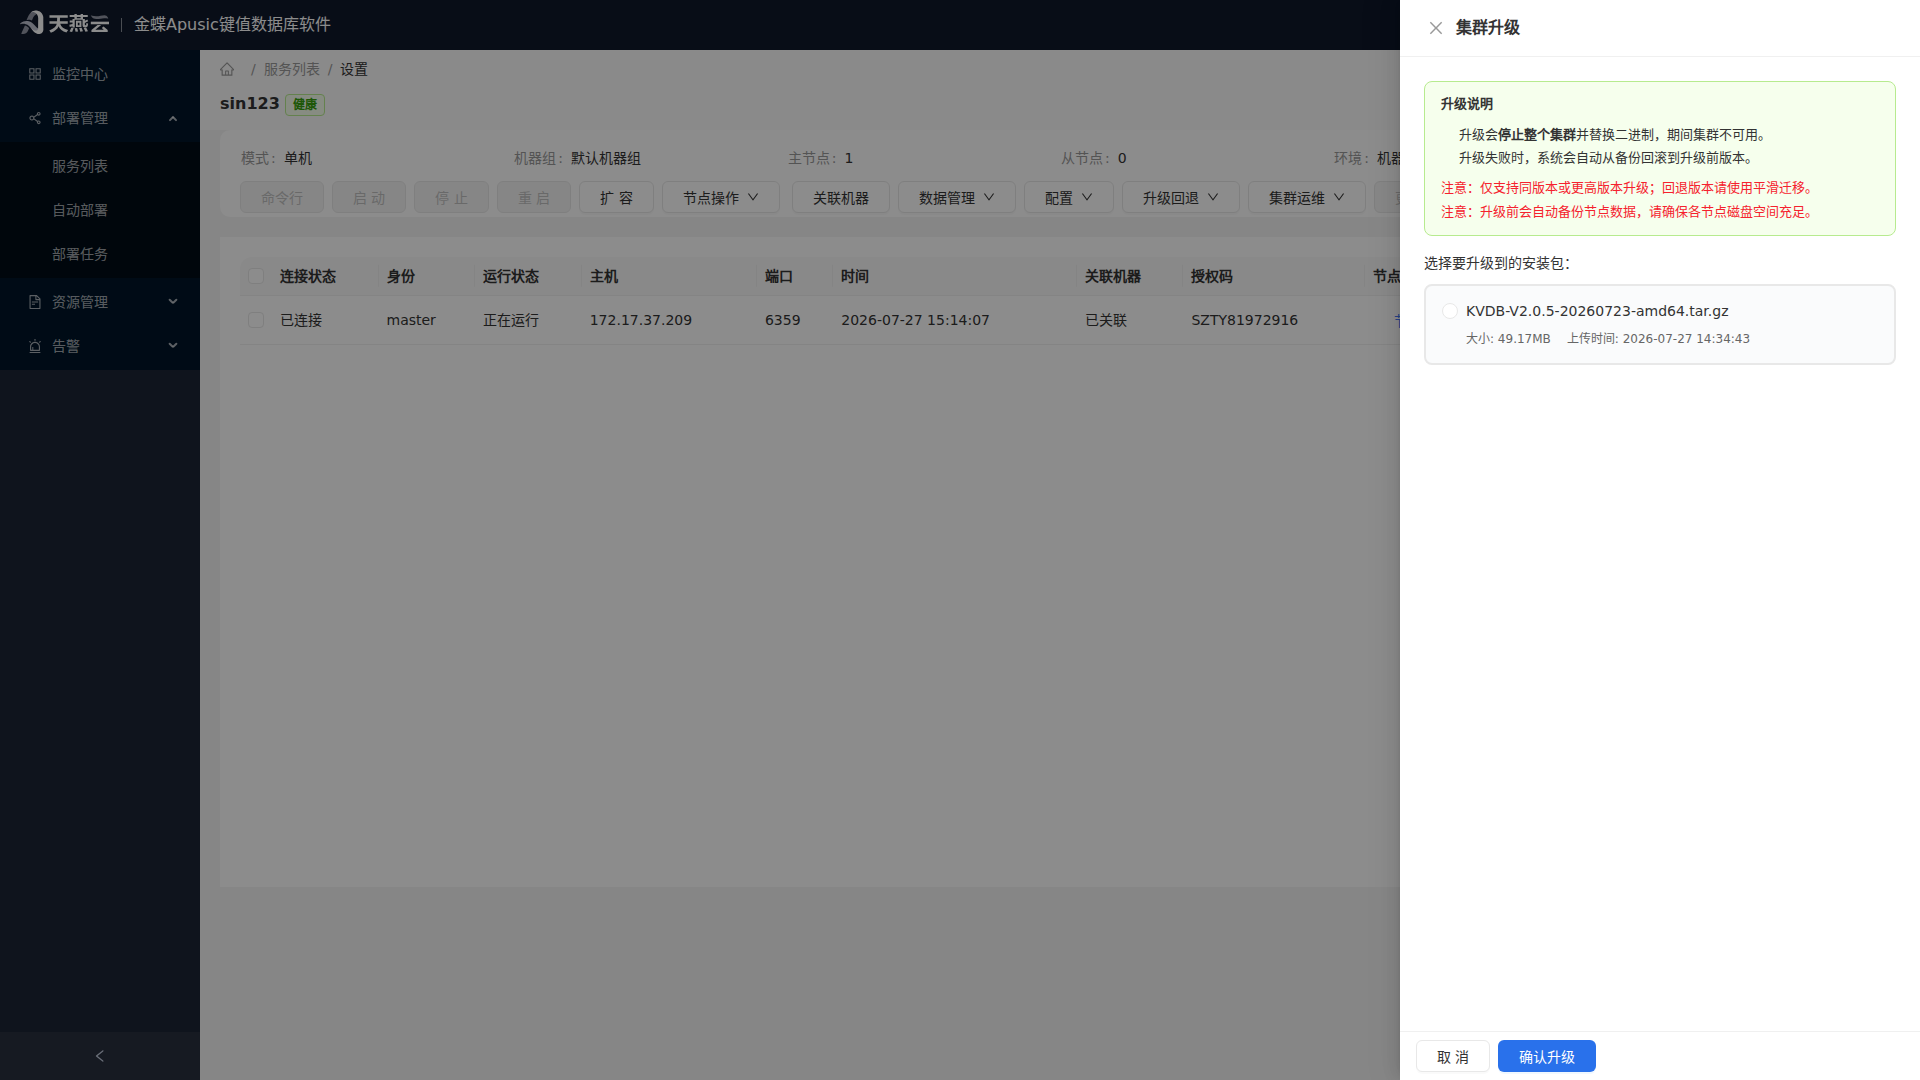Viewport: 1920px width, 1080px height.
Task: Check the row checkbox for 172.17.37.209
Action: 256,320
